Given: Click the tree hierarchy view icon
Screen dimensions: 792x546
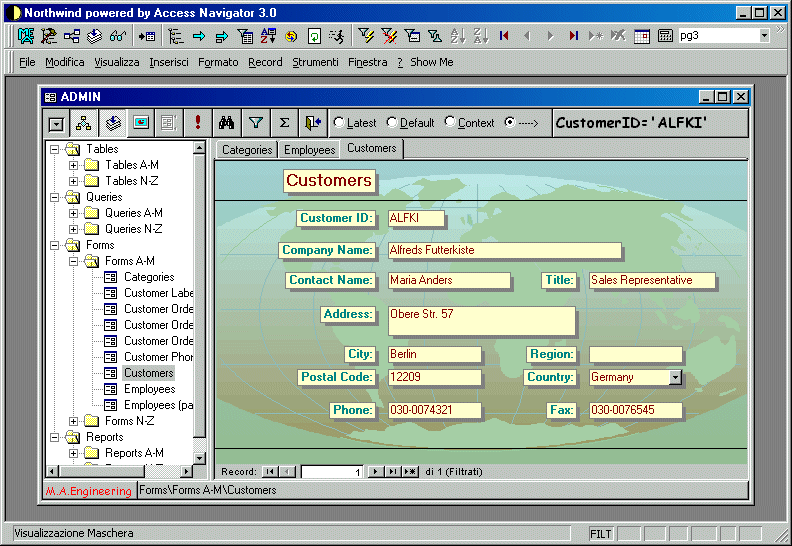Looking at the screenshot, I should [x=84, y=123].
